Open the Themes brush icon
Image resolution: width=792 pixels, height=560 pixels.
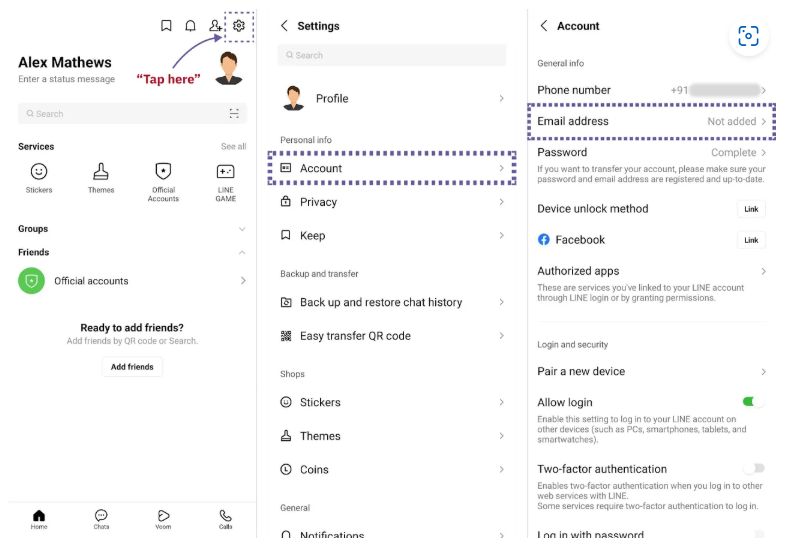click(x=101, y=172)
